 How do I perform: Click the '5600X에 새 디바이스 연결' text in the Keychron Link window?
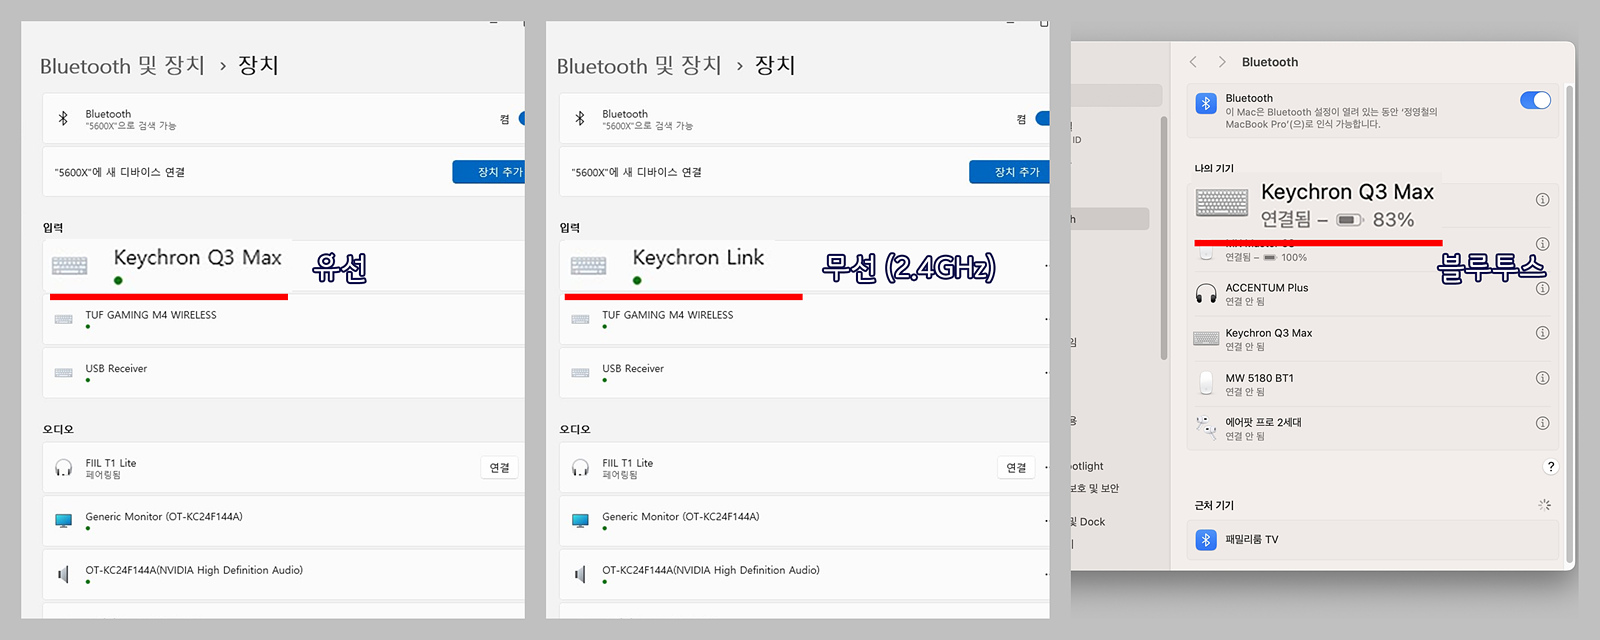pos(636,172)
